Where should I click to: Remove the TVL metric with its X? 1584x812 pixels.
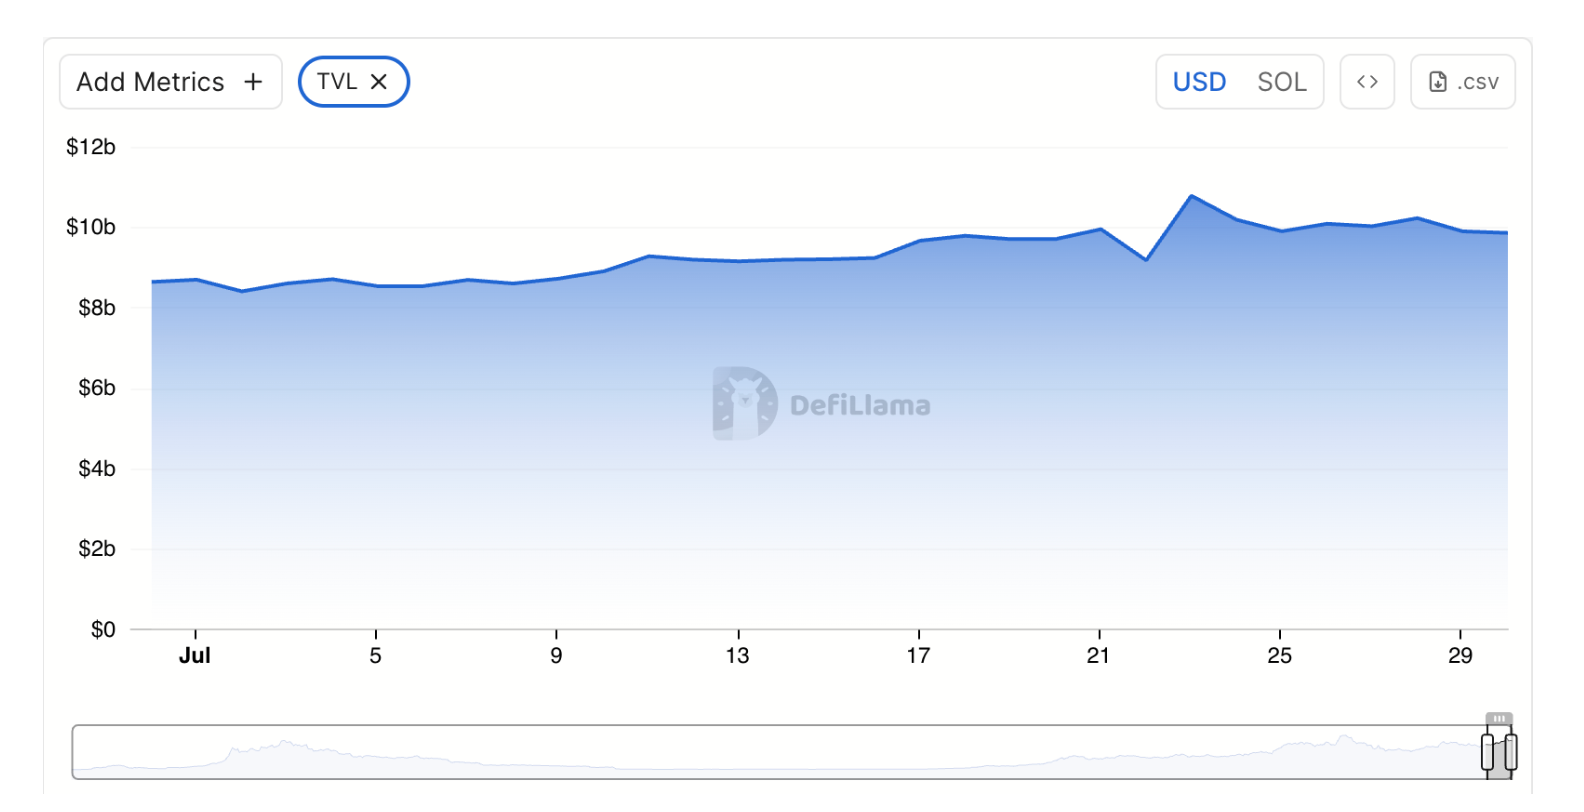(x=379, y=82)
